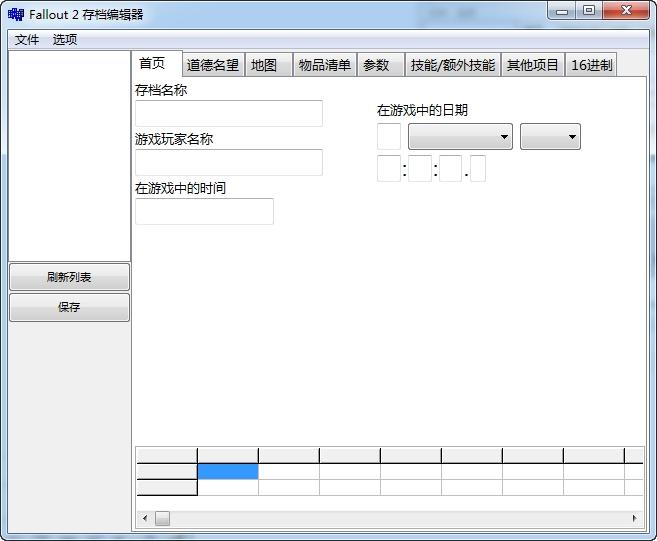Open the 选项 menu
The width and height of the screenshot is (657, 541).
[65, 40]
